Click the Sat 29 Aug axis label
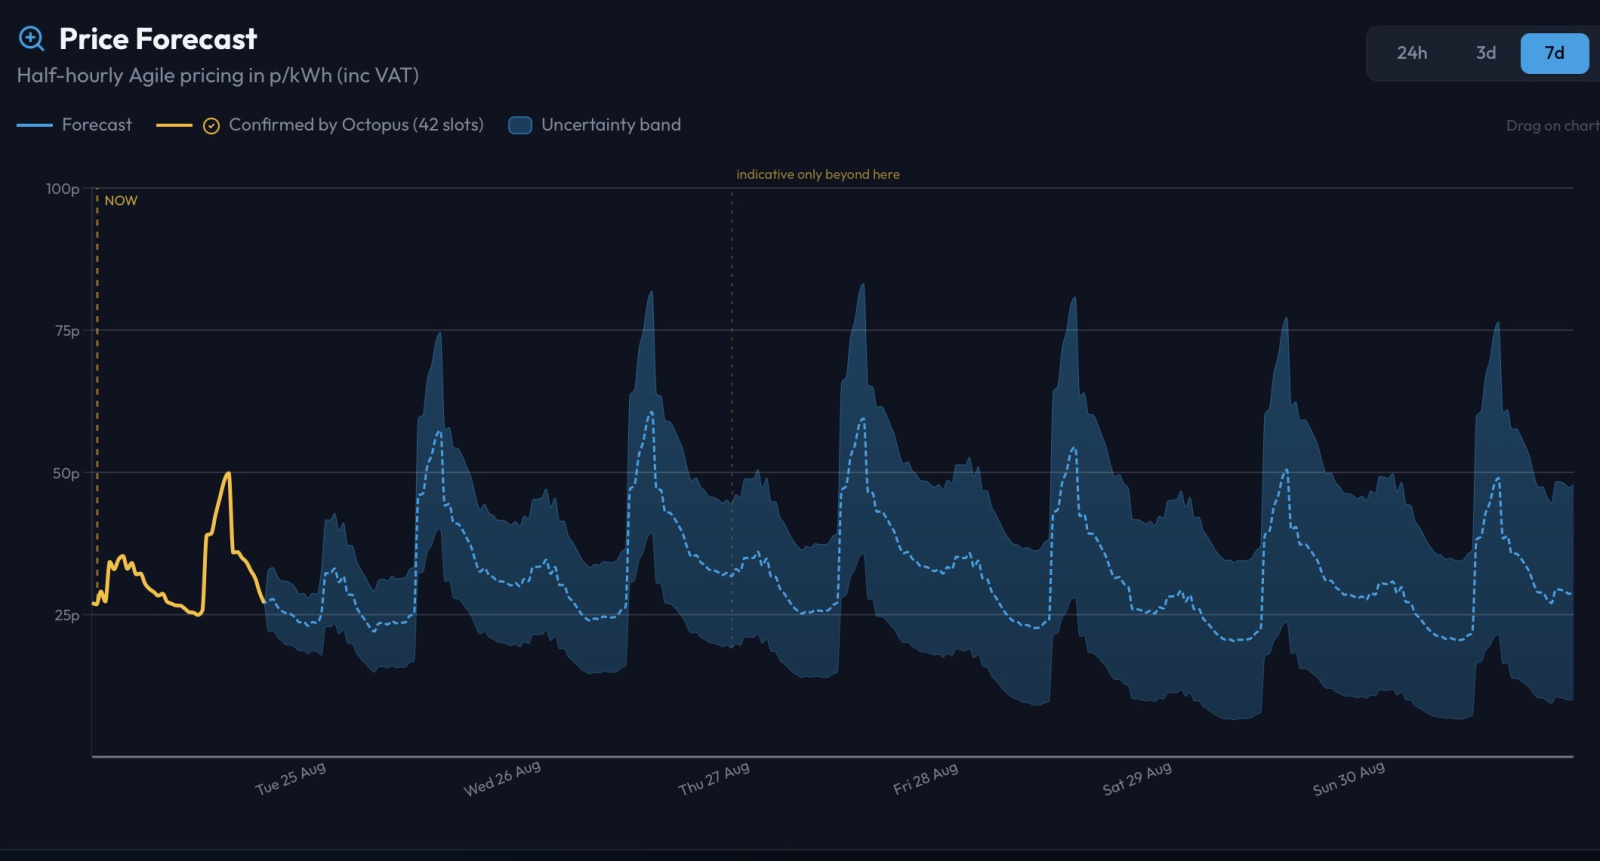This screenshot has width=1600, height=861. [1137, 778]
